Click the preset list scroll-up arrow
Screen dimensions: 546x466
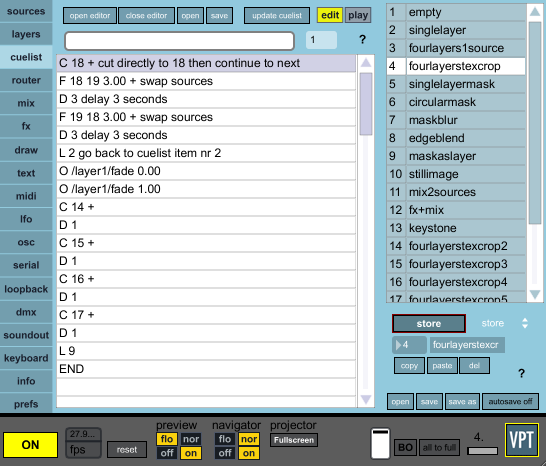[535, 12]
